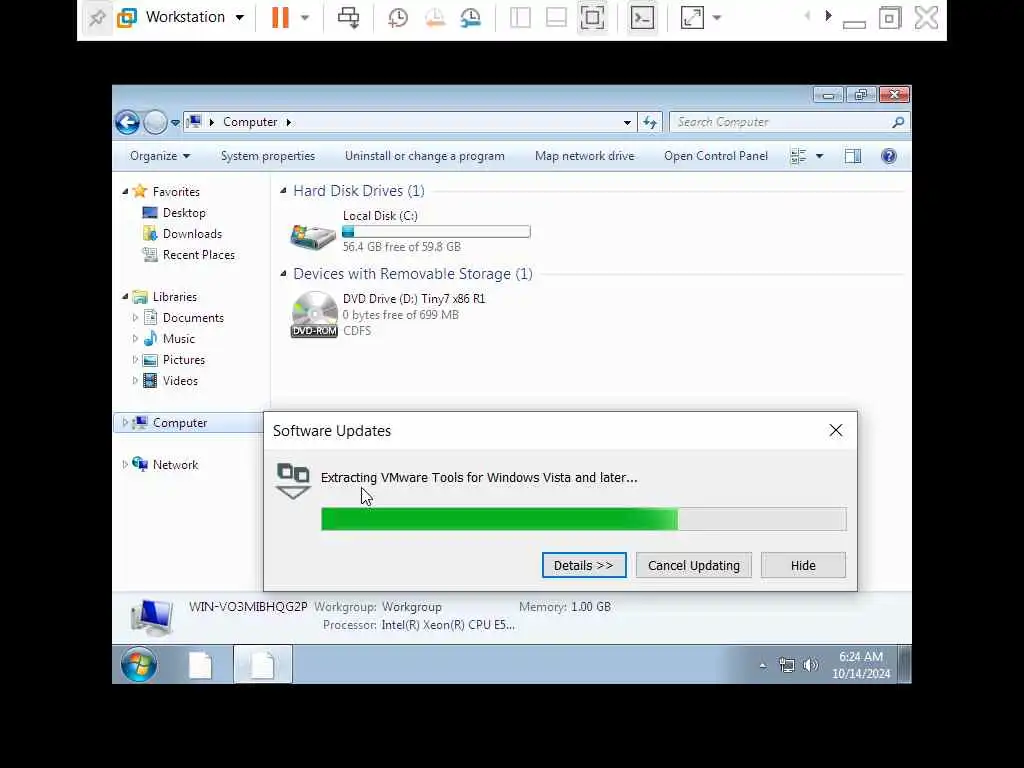1024x768 pixels.
Task: Send Ctrl+Alt+Del to the guest
Action: point(348,18)
